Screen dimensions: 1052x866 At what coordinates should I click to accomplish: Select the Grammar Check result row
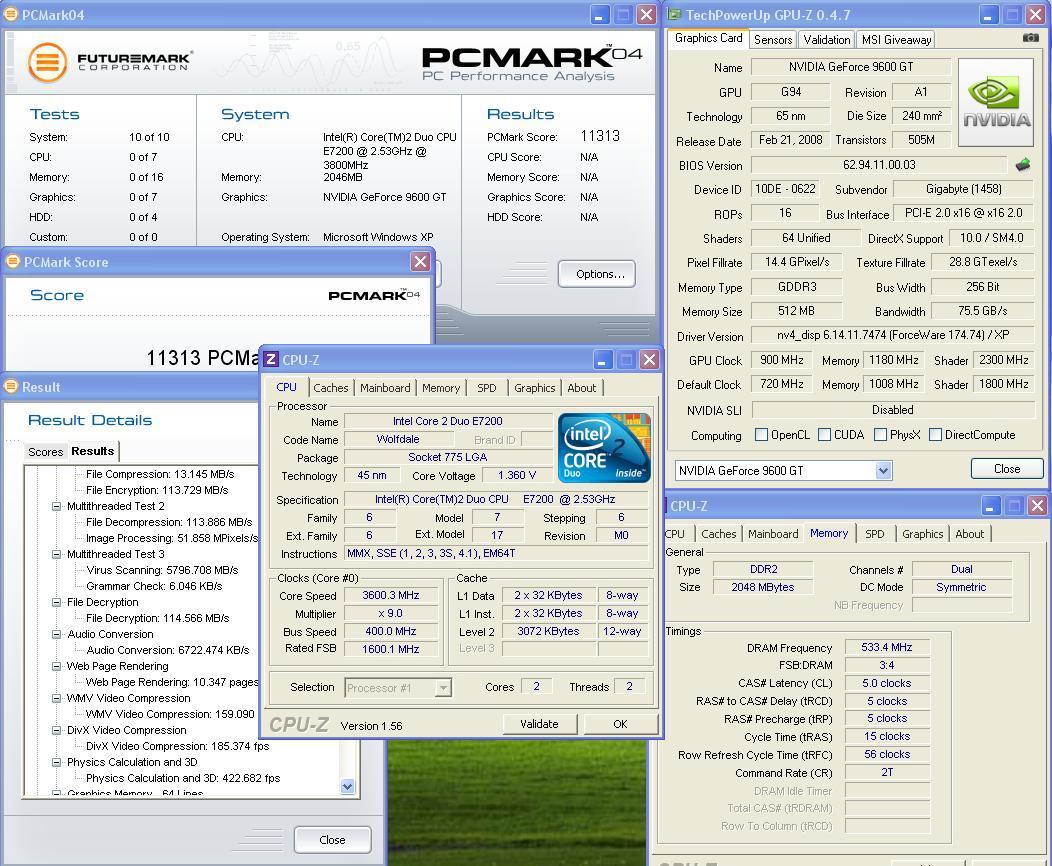[x=154, y=586]
